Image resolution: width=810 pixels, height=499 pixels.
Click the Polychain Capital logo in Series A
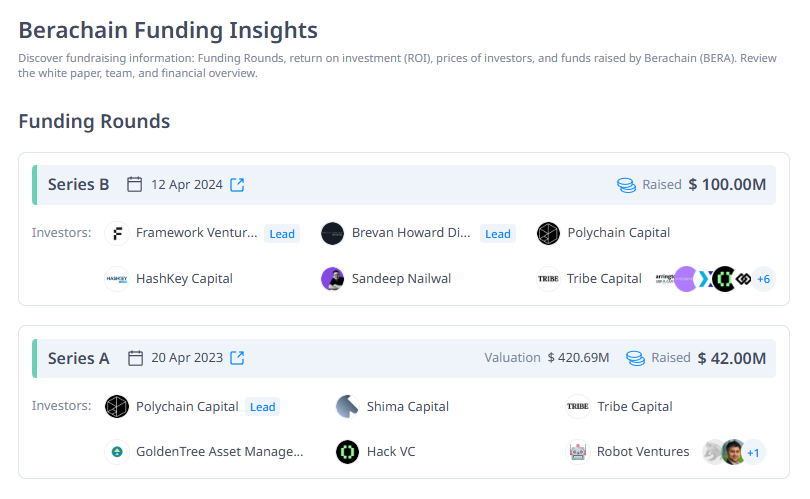click(x=117, y=407)
